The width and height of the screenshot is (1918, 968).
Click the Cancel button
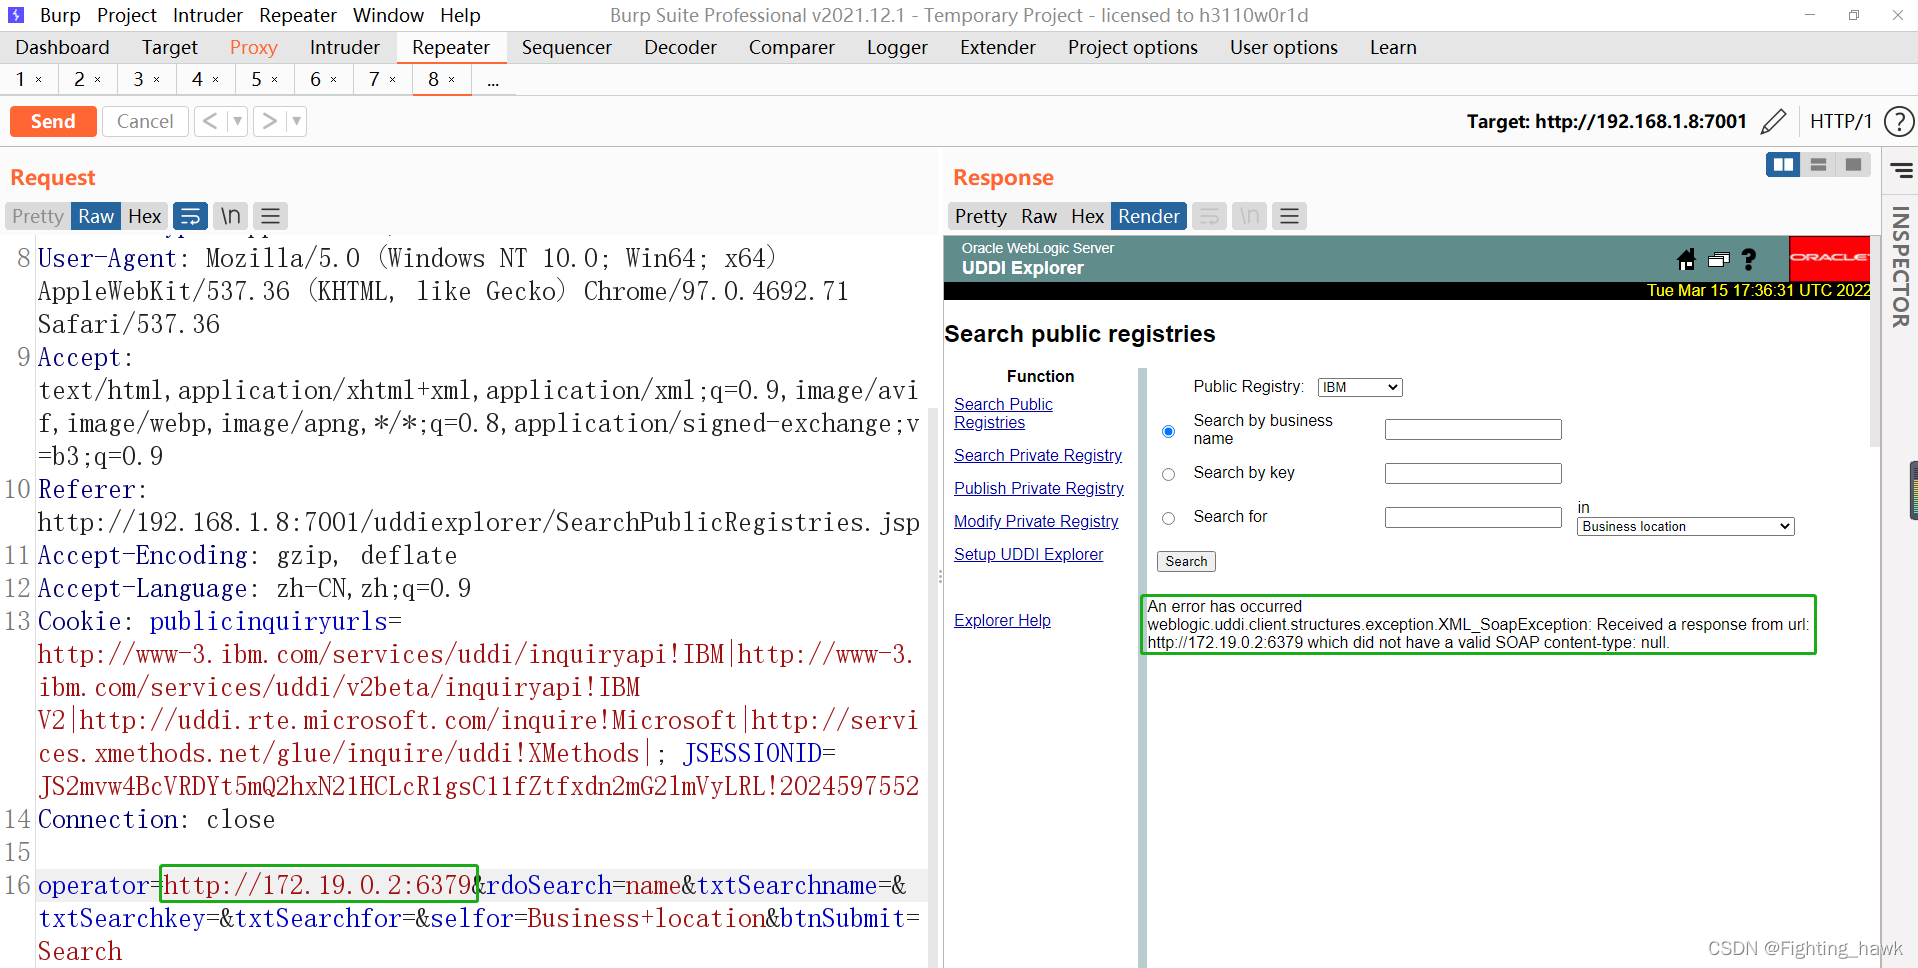pyautogui.click(x=145, y=121)
